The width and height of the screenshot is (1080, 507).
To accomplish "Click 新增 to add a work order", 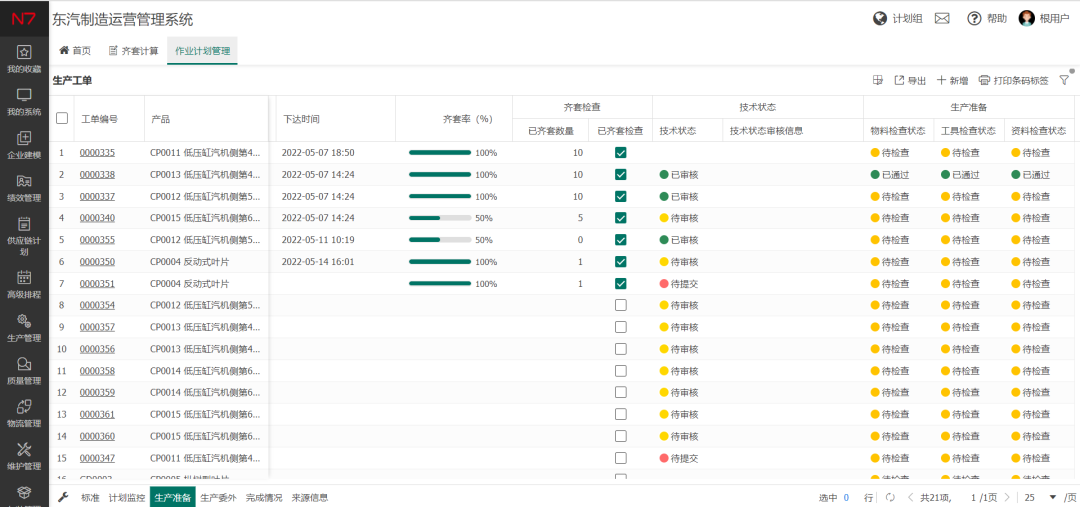I will (953, 81).
